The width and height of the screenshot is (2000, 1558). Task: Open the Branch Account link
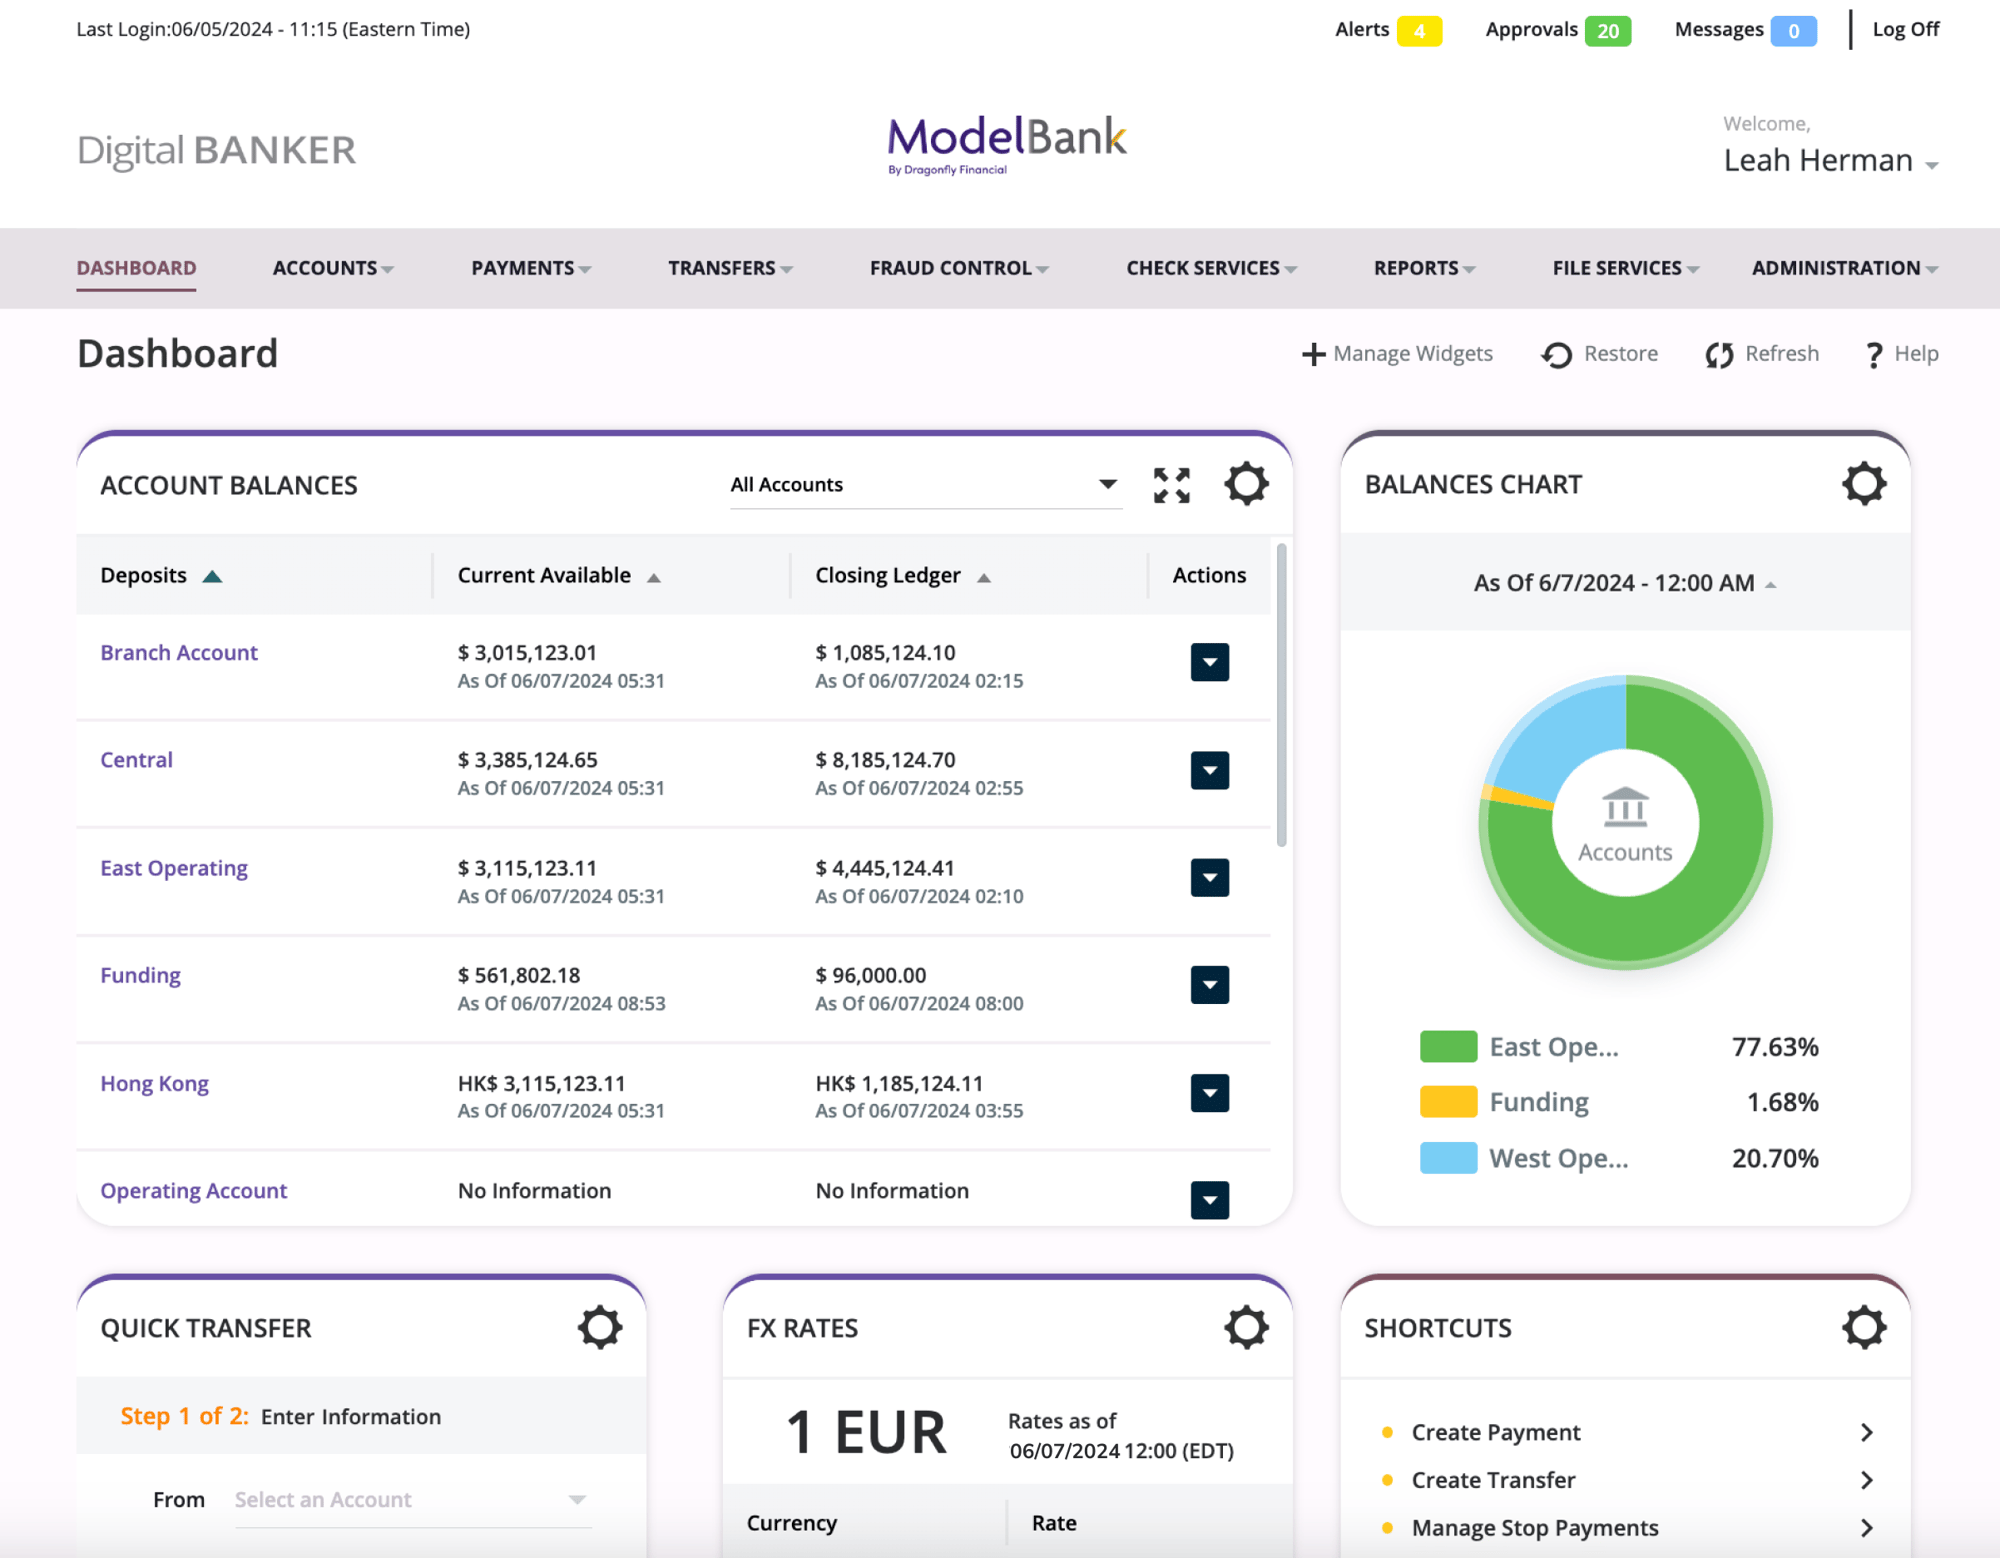179,653
